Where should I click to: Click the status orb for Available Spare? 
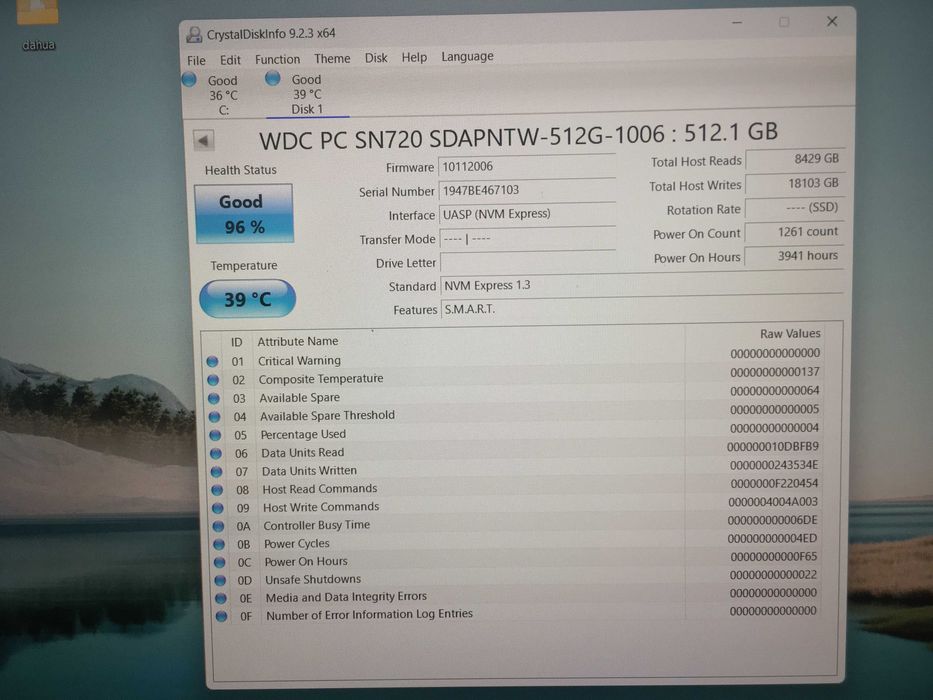214,398
